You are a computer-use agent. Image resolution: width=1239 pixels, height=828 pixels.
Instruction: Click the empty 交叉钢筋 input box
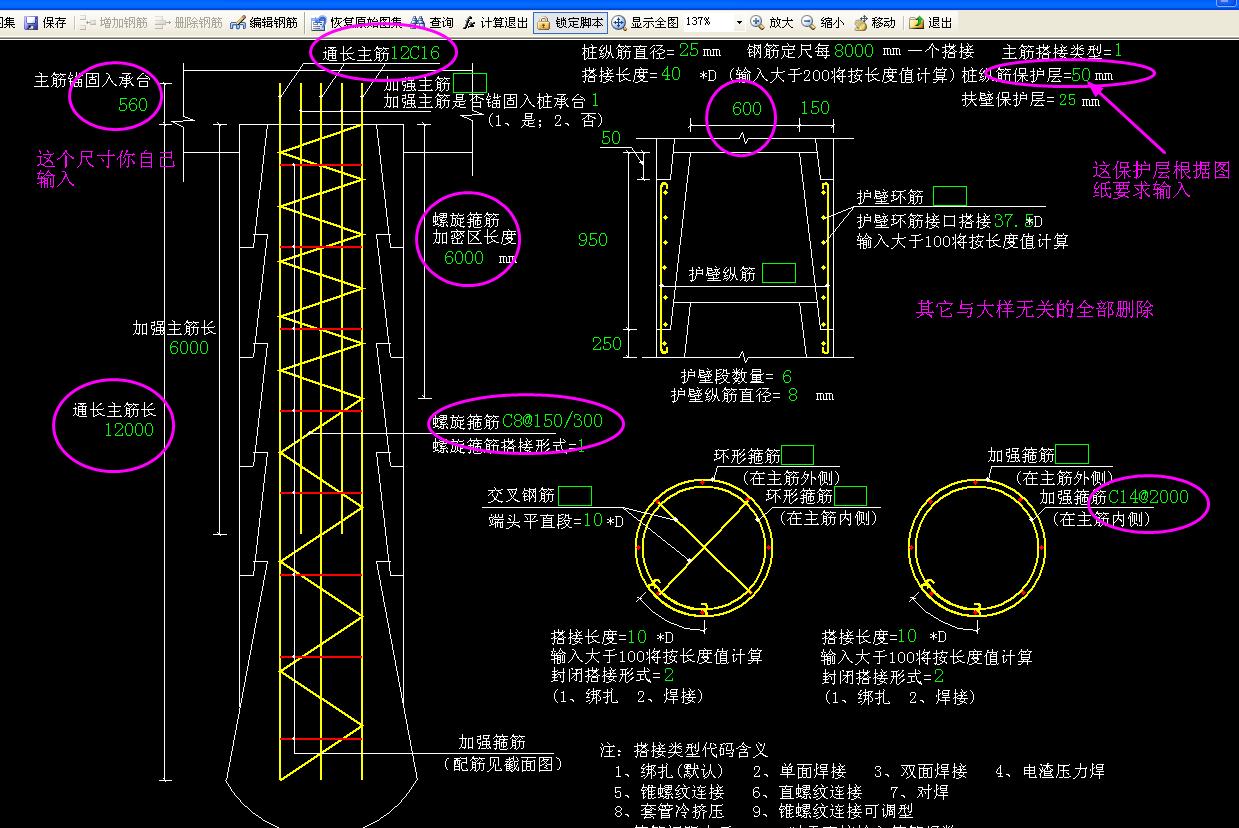(x=575, y=495)
